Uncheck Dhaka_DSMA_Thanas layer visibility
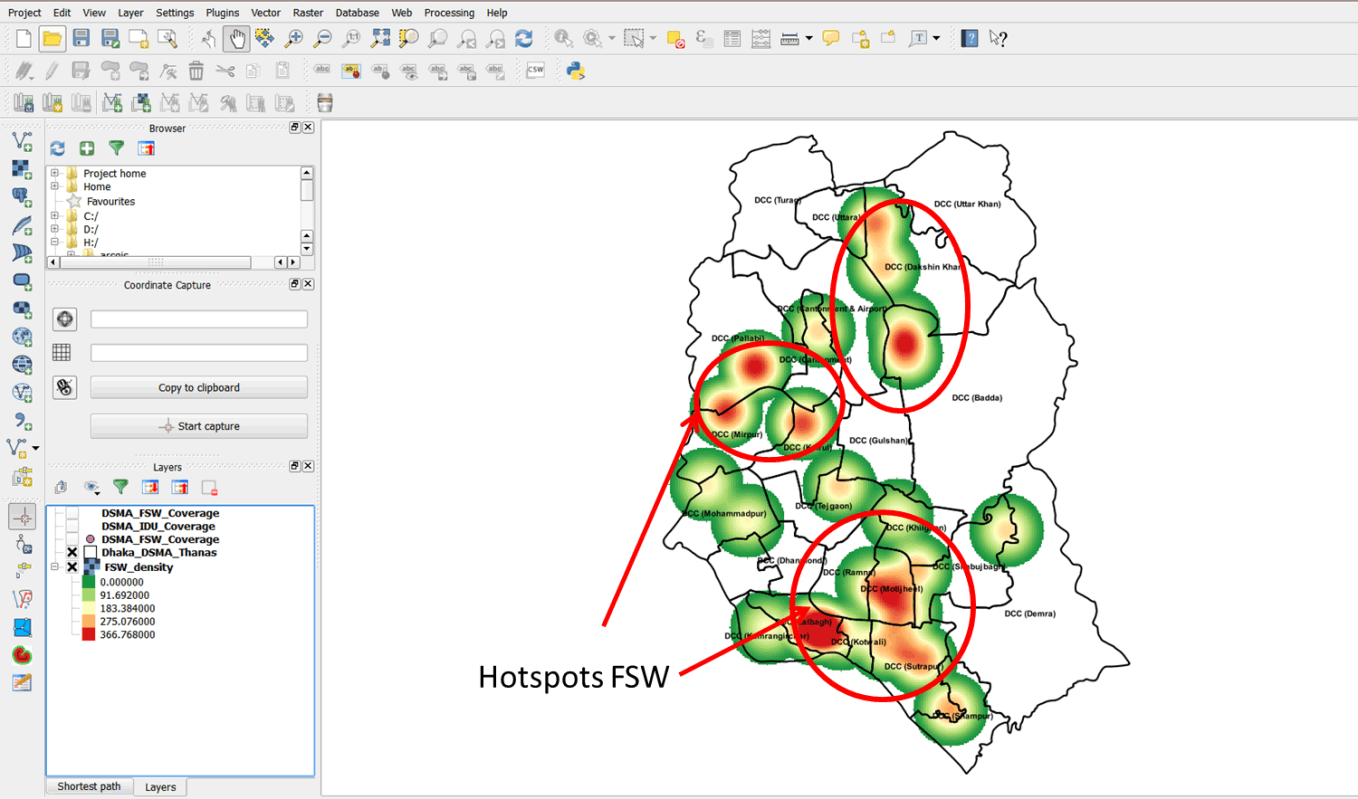Image resolution: width=1358 pixels, height=799 pixels. click(x=72, y=552)
